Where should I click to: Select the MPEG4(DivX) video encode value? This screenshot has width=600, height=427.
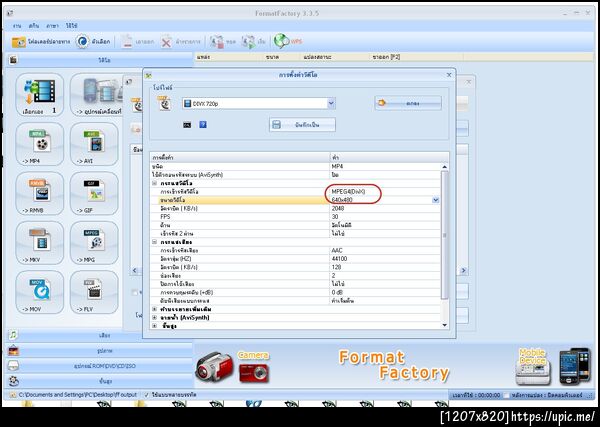coord(349,191)
